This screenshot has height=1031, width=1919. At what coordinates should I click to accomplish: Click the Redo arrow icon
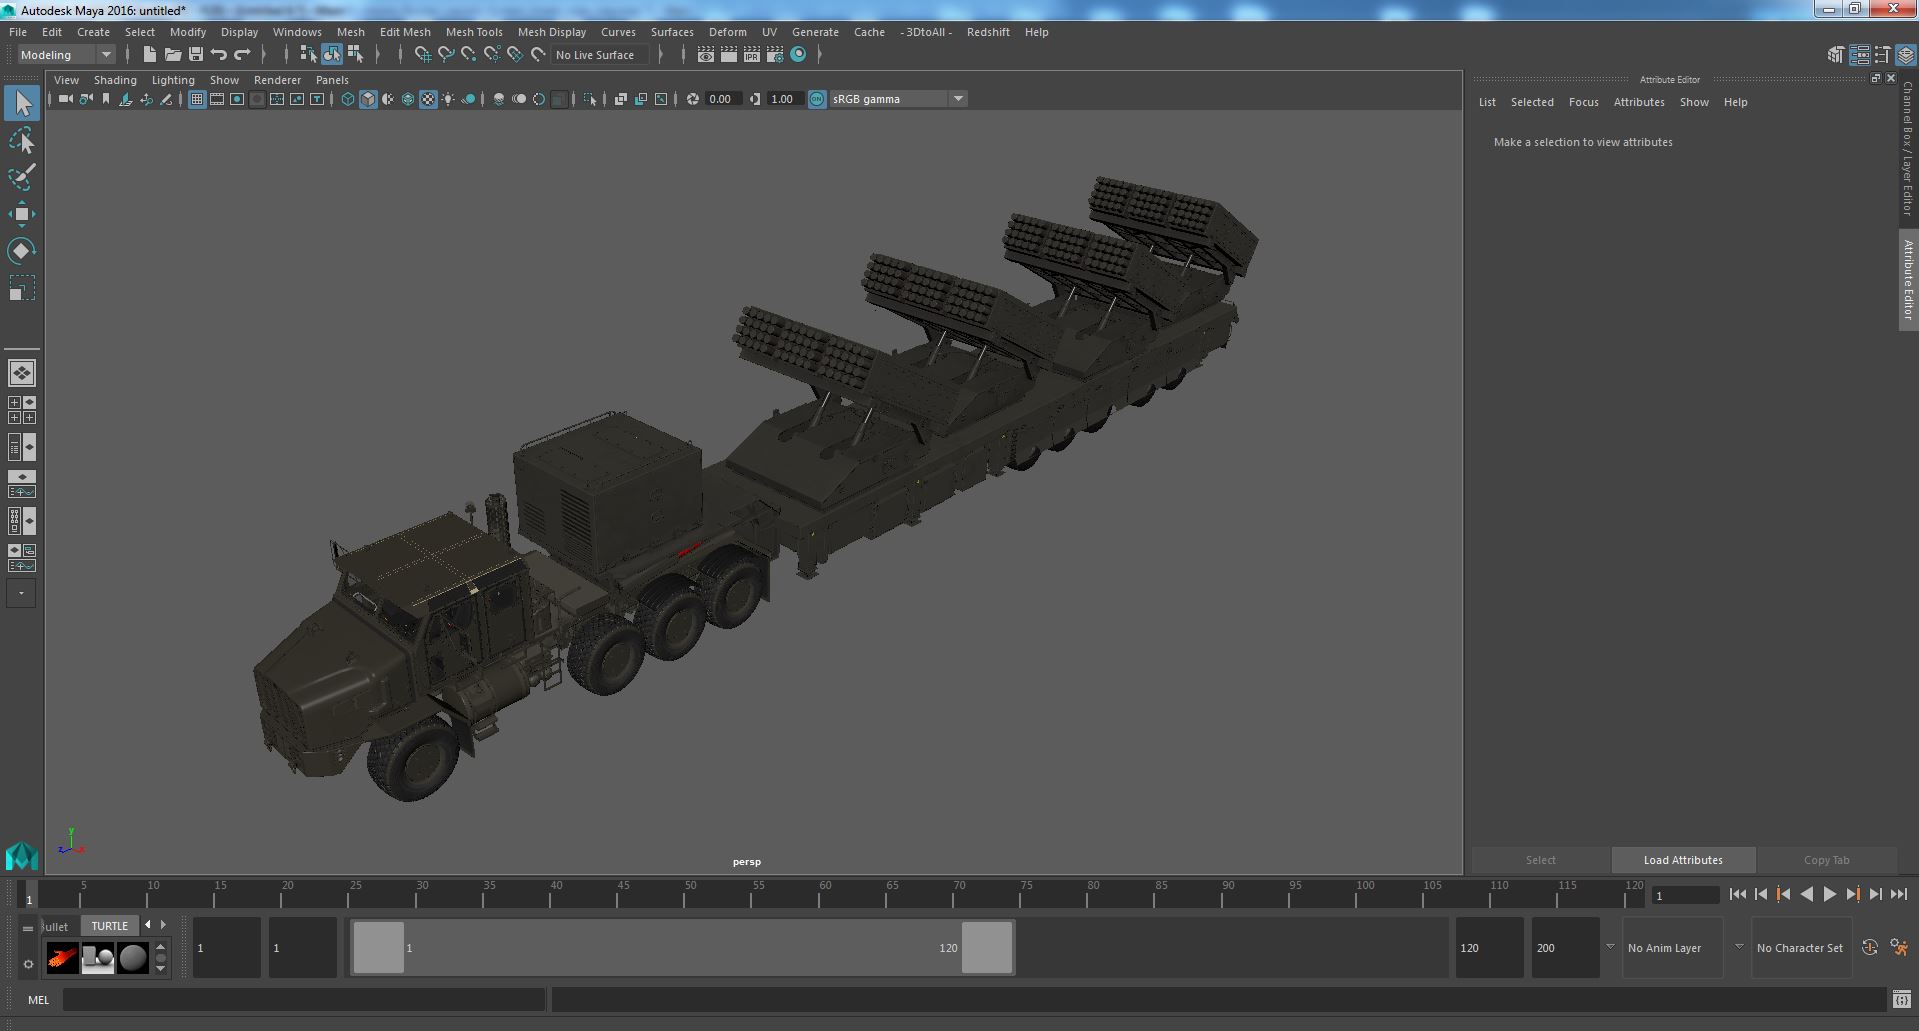coord(242,55)
